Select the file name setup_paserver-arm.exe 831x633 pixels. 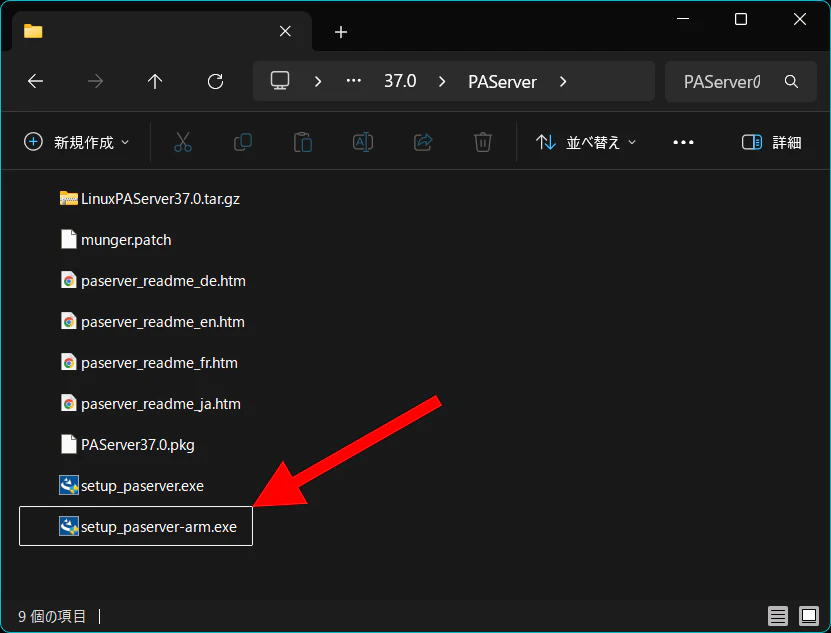click(x=158, y=527)
